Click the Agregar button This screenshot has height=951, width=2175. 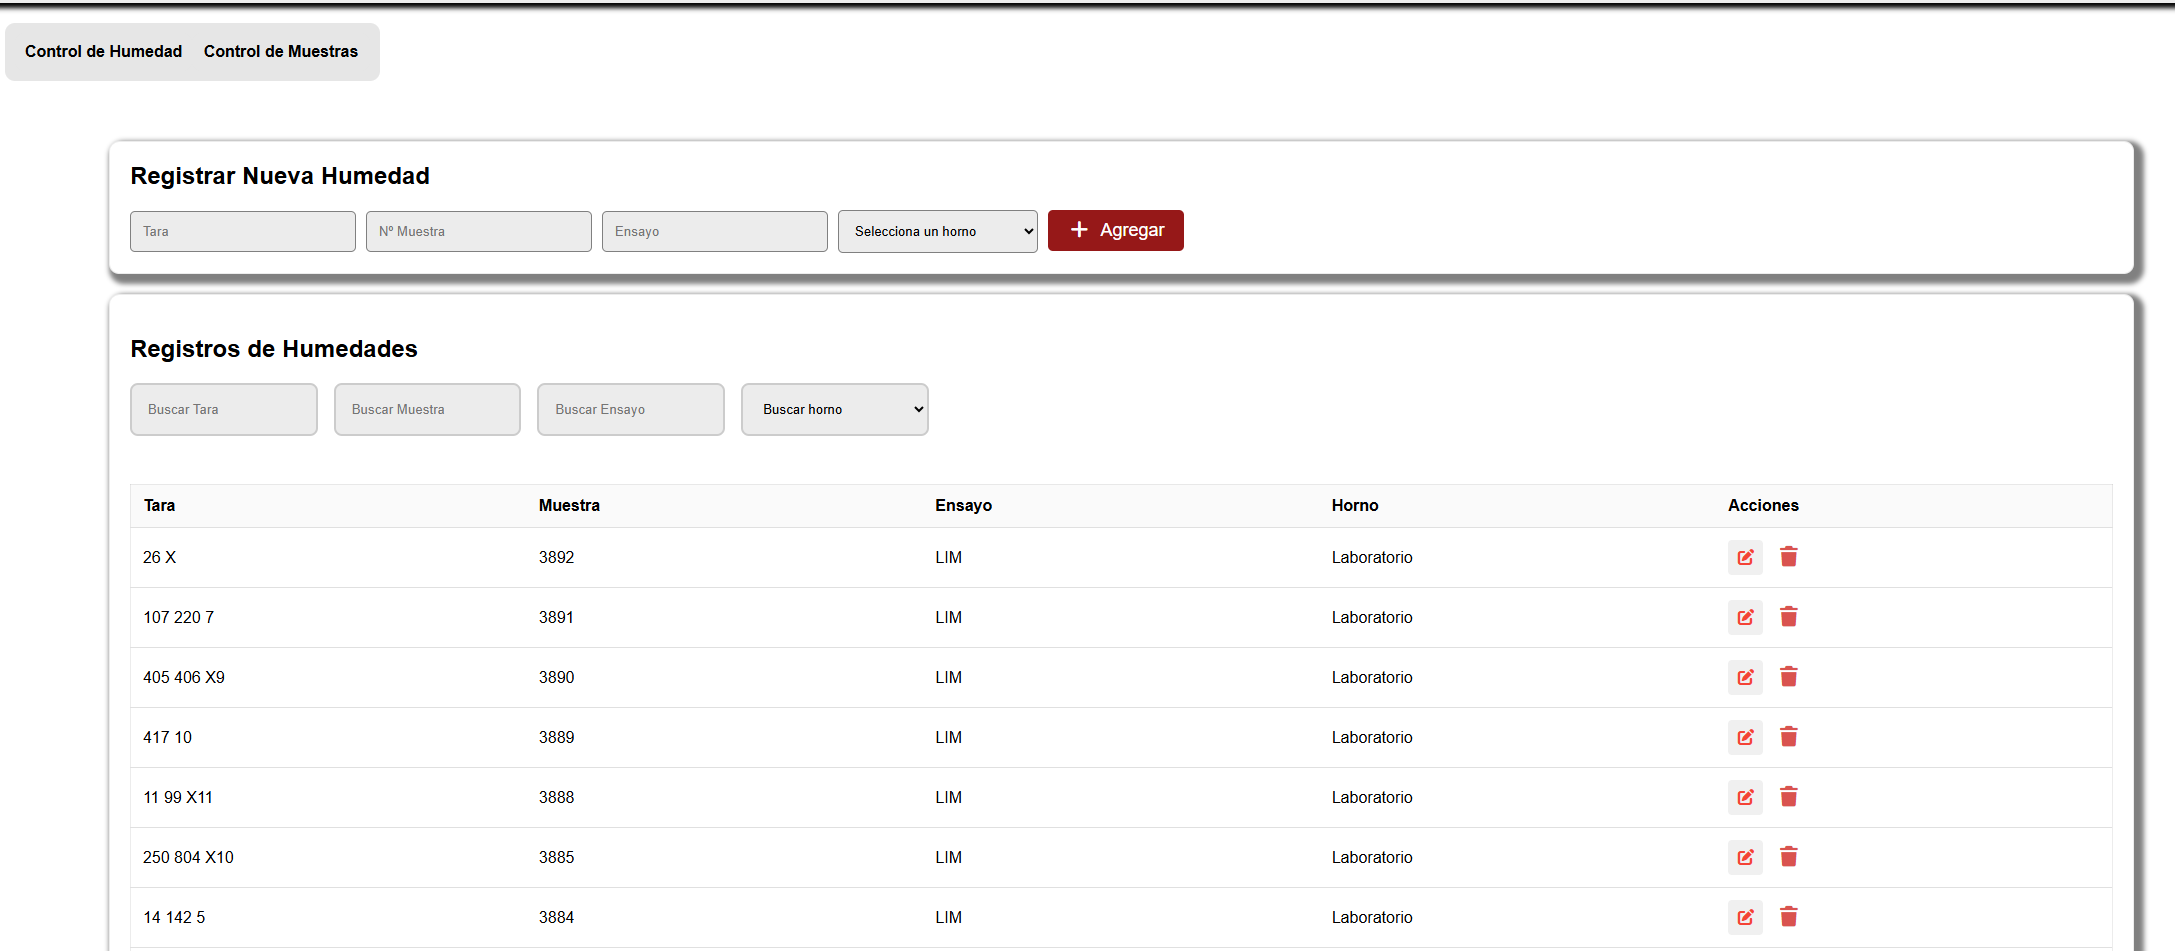point(1115,230)
